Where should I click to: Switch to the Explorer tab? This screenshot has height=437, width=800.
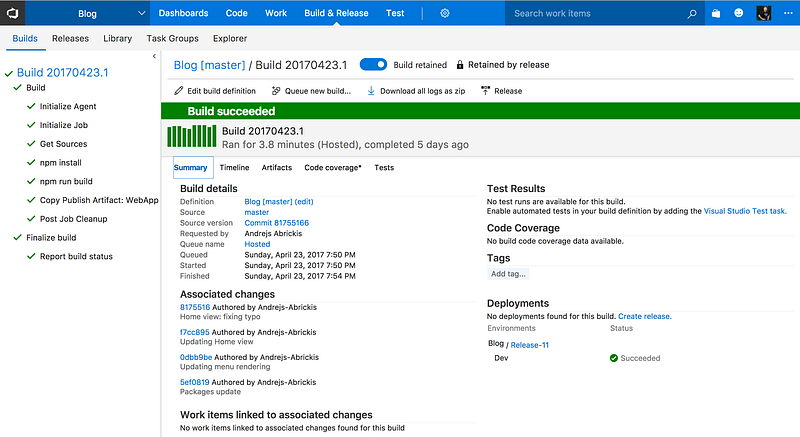[230, 38]
